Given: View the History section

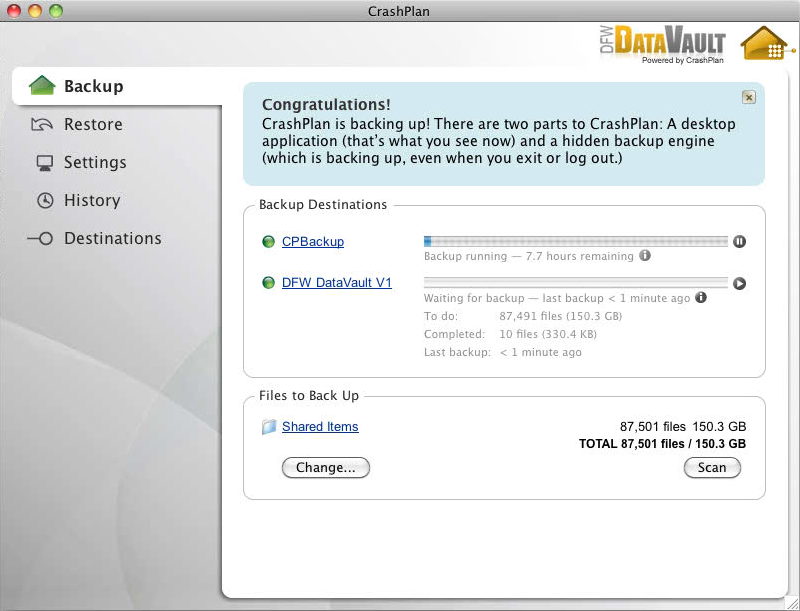Looking at the screenshot, I should (x=92, y=200).
